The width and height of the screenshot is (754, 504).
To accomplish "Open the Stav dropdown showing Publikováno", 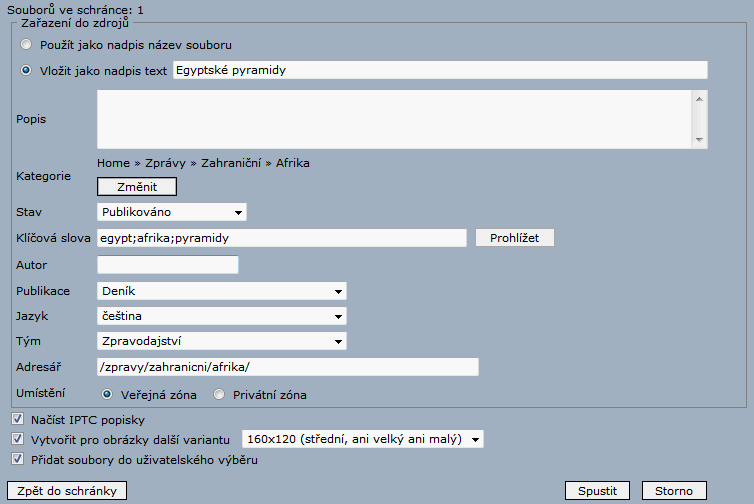I will coord(172,212).
